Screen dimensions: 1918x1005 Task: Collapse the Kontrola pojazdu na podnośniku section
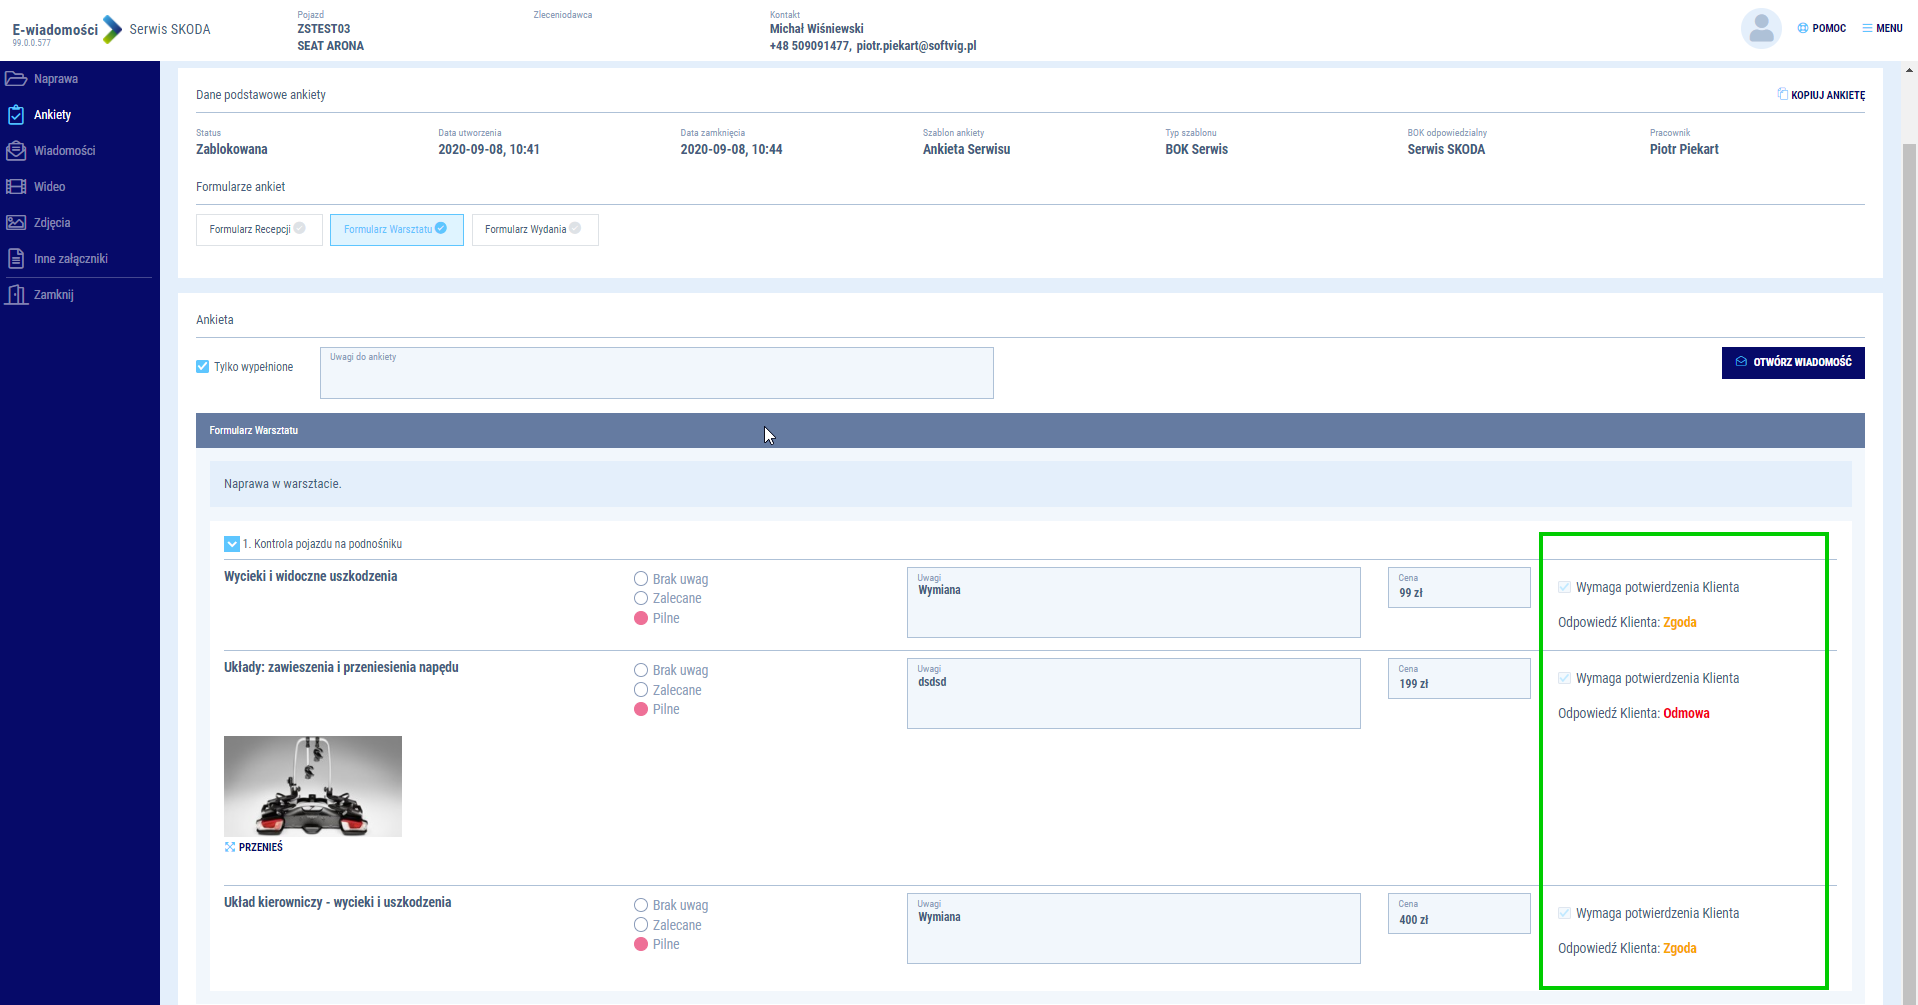[x=232, y=544]
